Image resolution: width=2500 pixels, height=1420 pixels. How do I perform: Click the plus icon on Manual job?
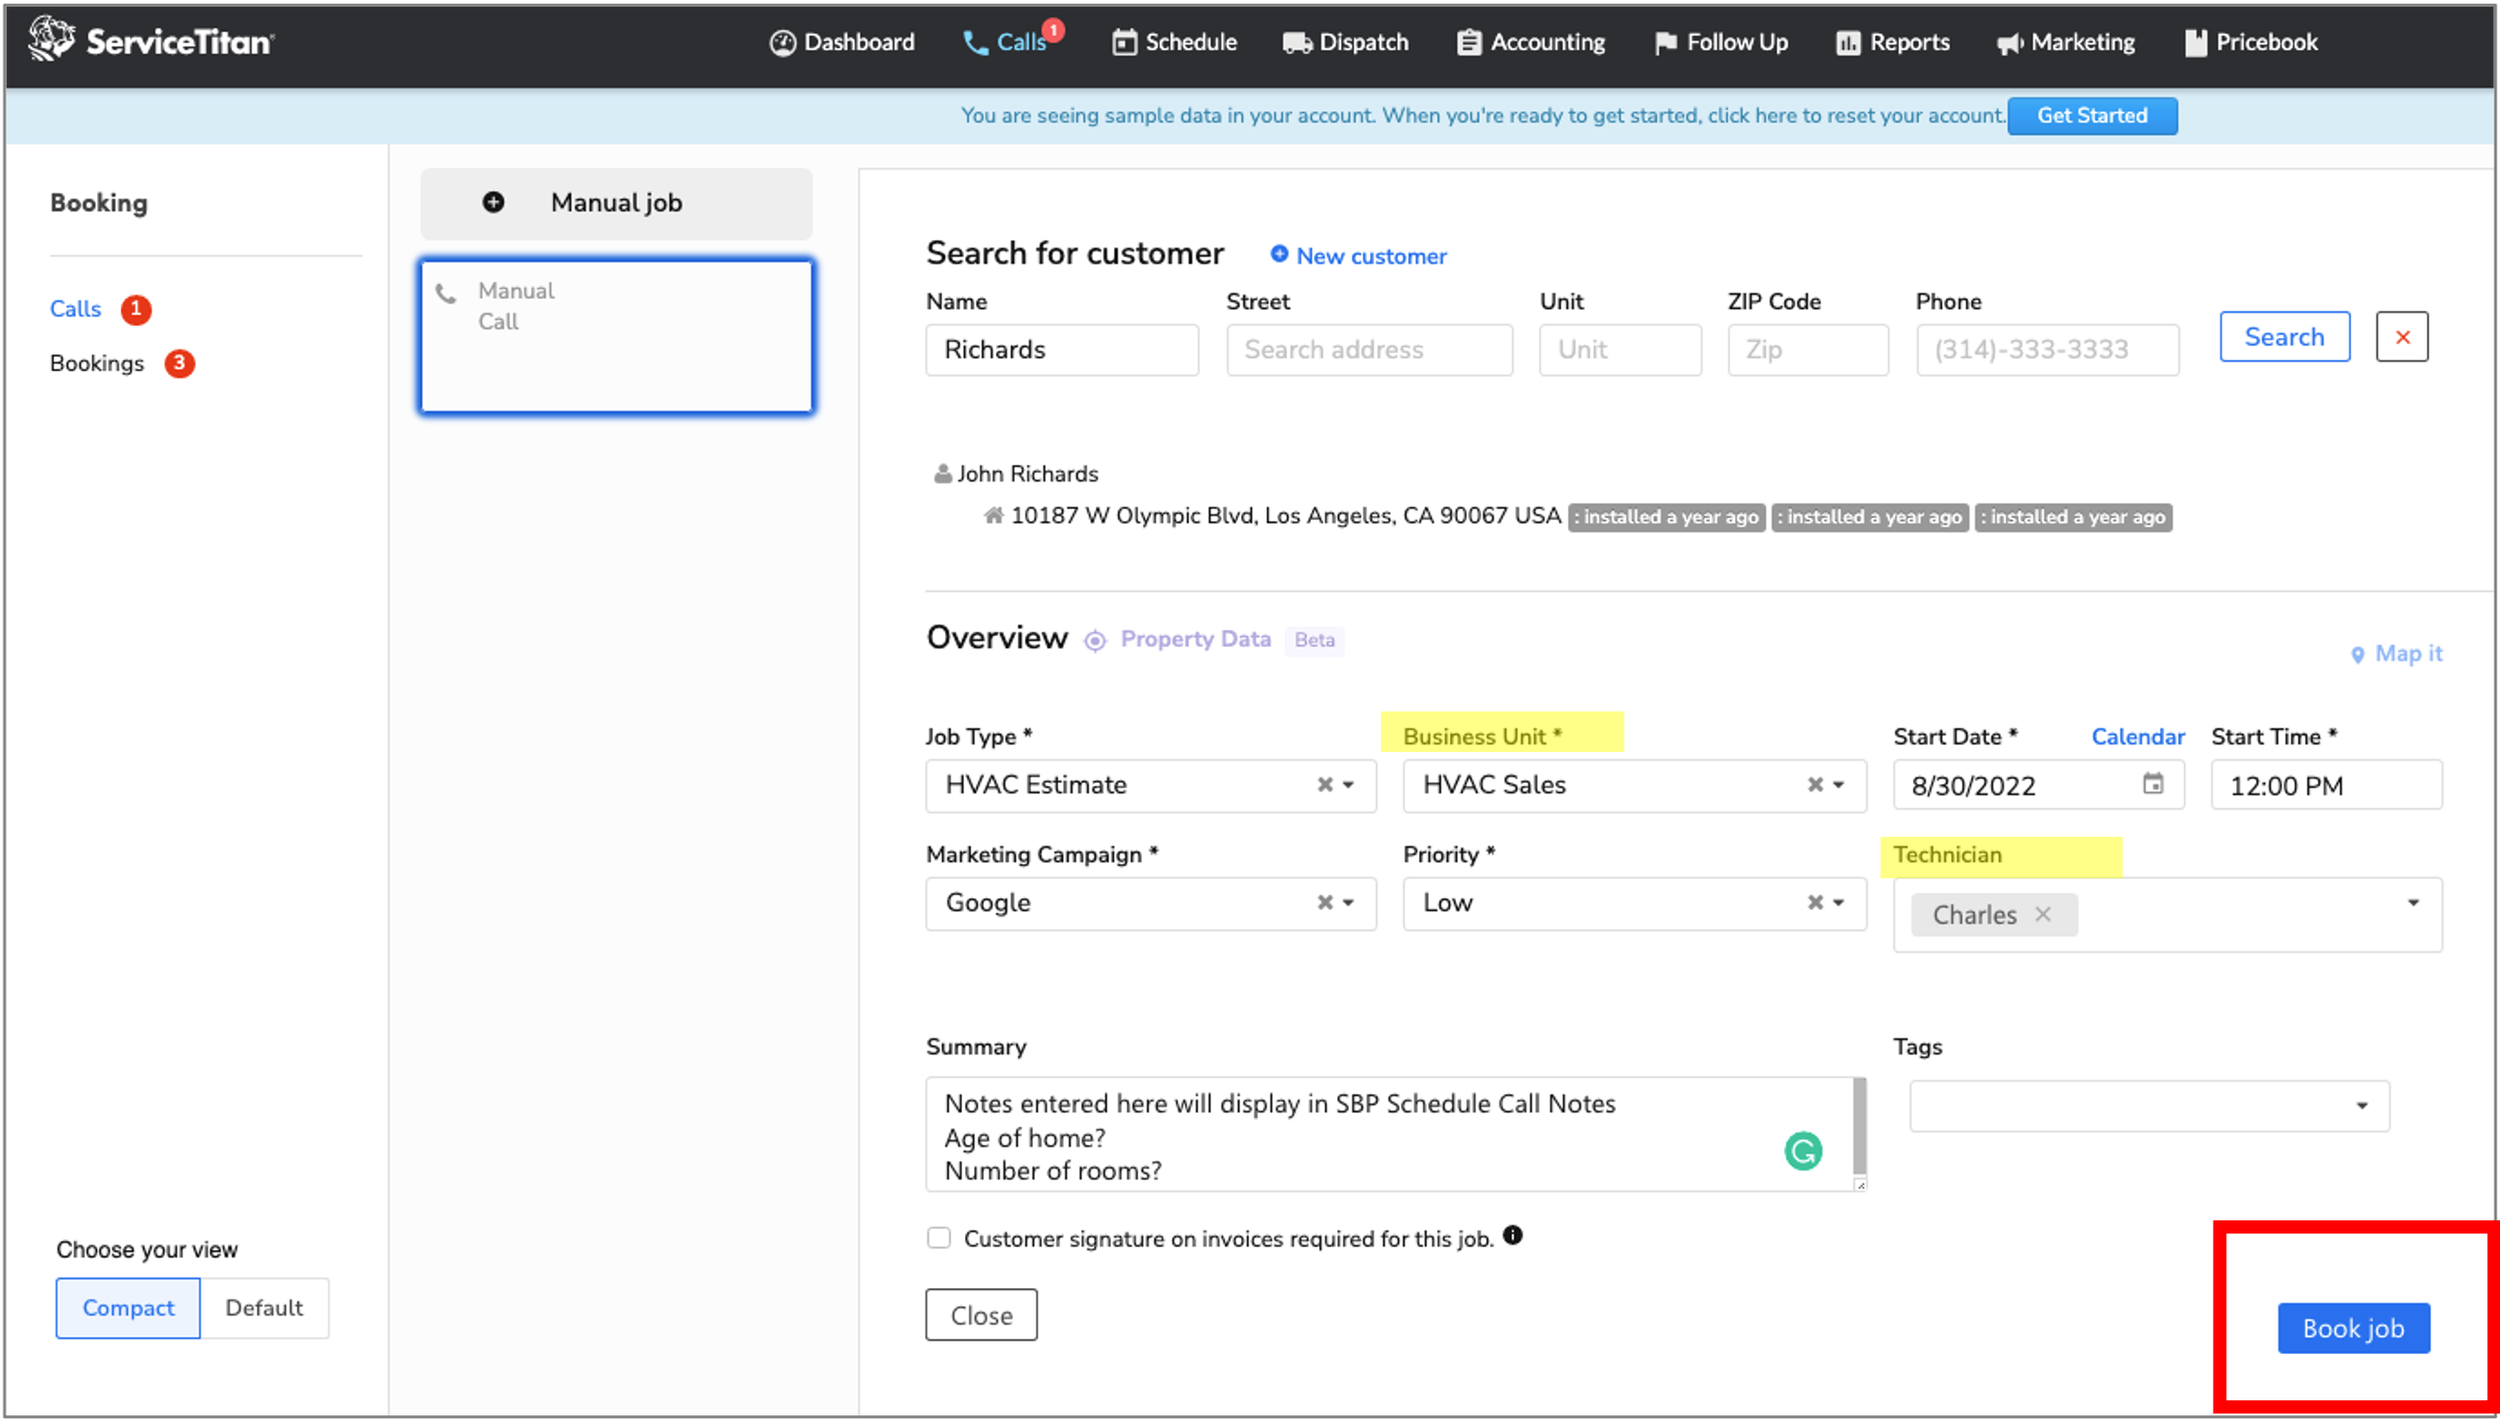pos(493,202)
